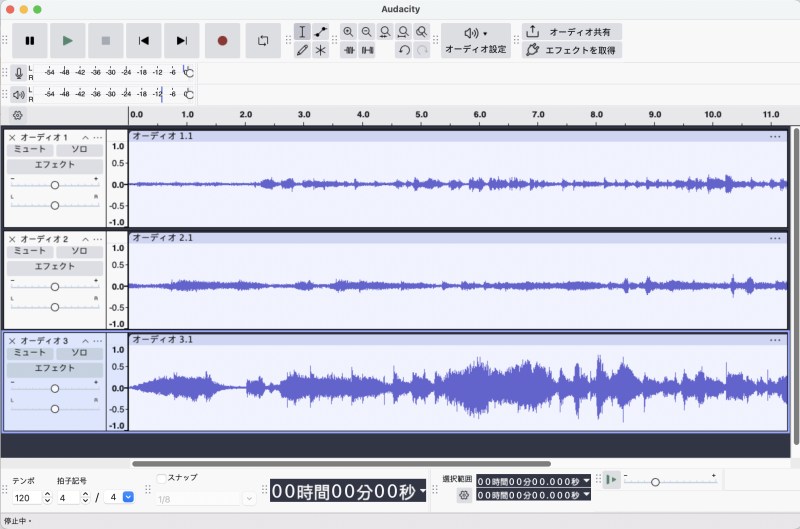Viewport: 800px width, 529px height.
Task: Click the speaker playback meter icon
Action: click(19, 95)
